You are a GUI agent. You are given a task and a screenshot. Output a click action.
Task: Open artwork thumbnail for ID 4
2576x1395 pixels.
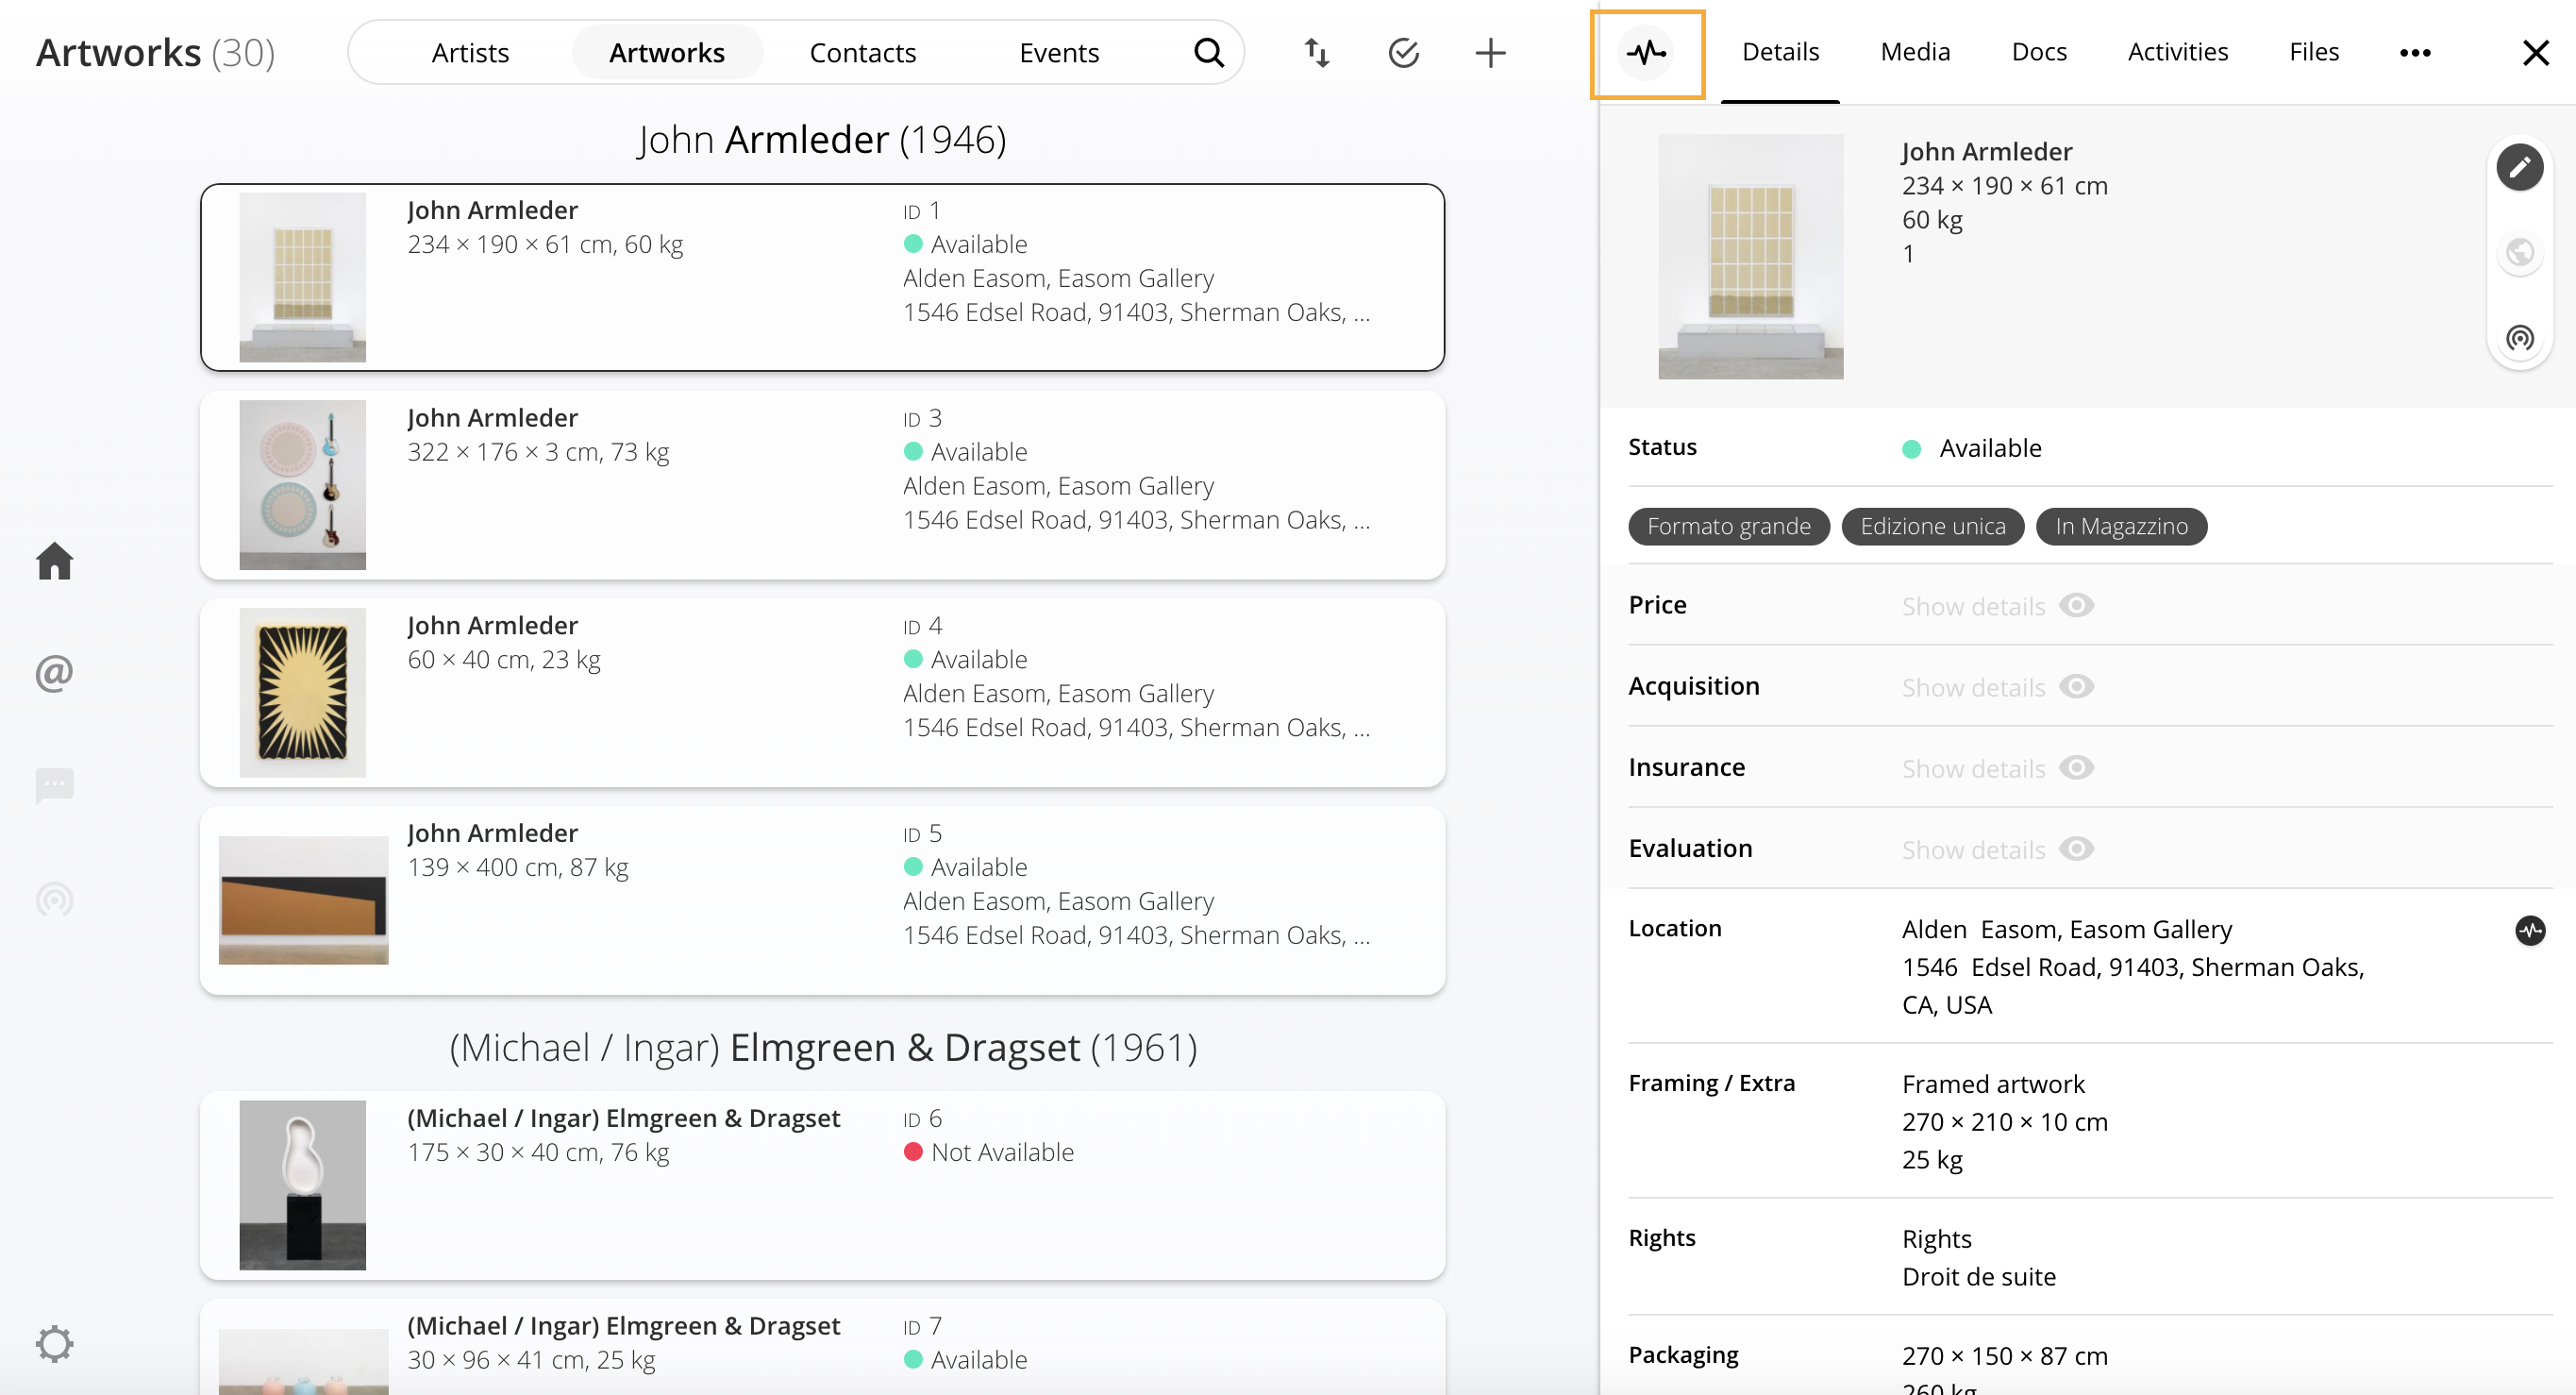coord(302,693)
